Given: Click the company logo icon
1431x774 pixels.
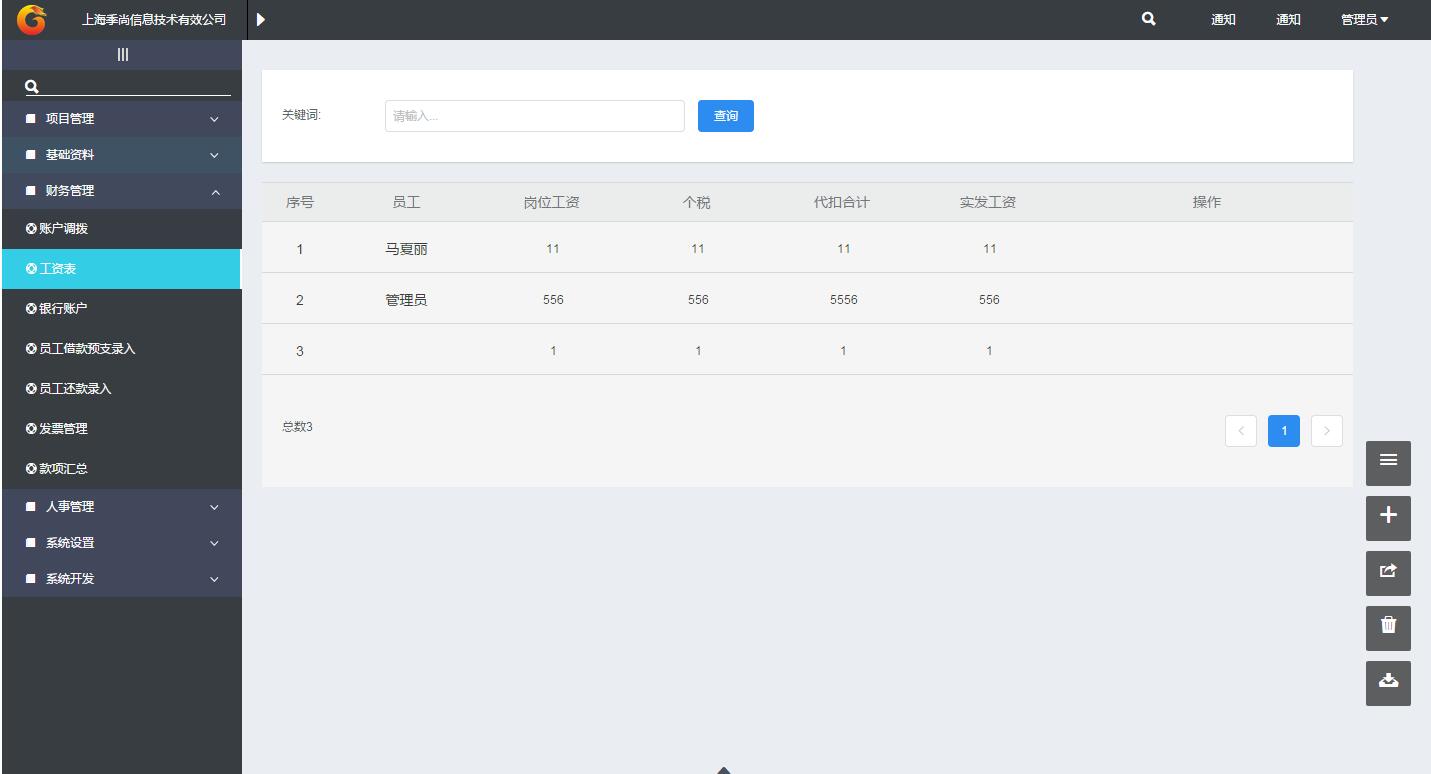Looking at the screenshot, I should point(31,19).
